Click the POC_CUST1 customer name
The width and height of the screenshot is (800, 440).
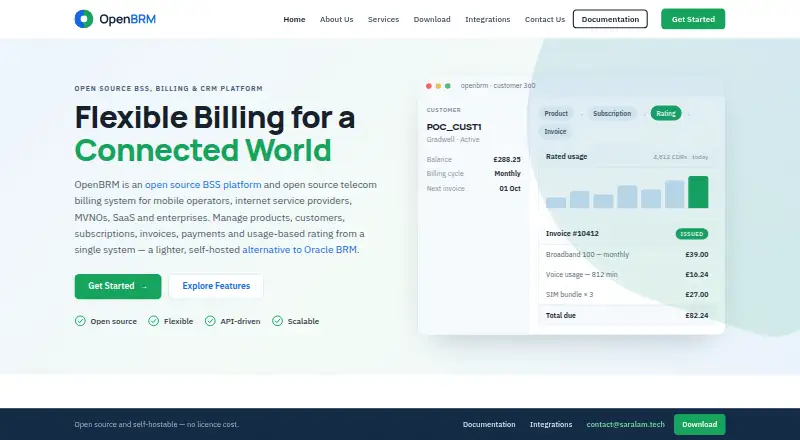point(454,127)
